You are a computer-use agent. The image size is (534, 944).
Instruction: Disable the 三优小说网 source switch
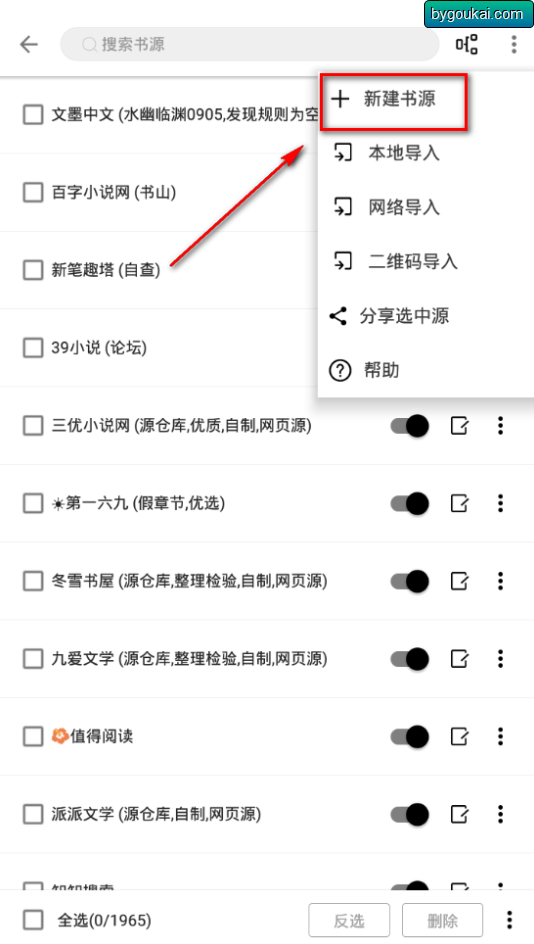(x=409, y=426)
